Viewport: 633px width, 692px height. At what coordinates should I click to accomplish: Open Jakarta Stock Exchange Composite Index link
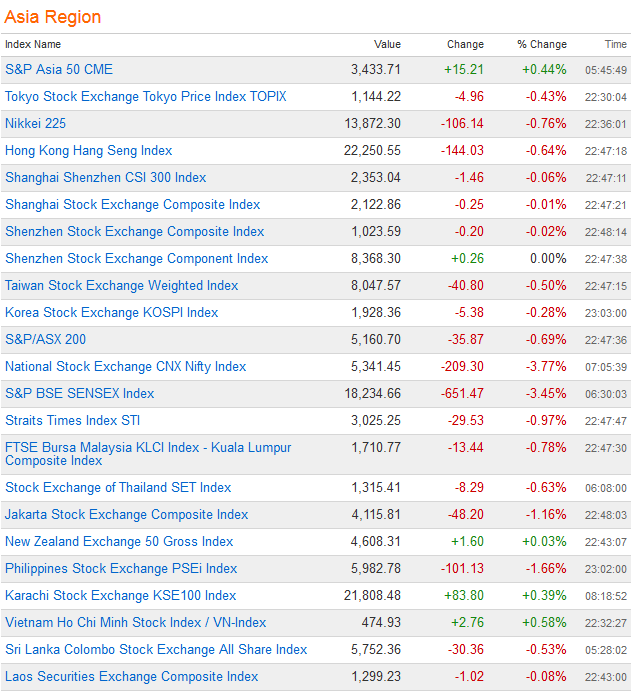coord(126,514)
